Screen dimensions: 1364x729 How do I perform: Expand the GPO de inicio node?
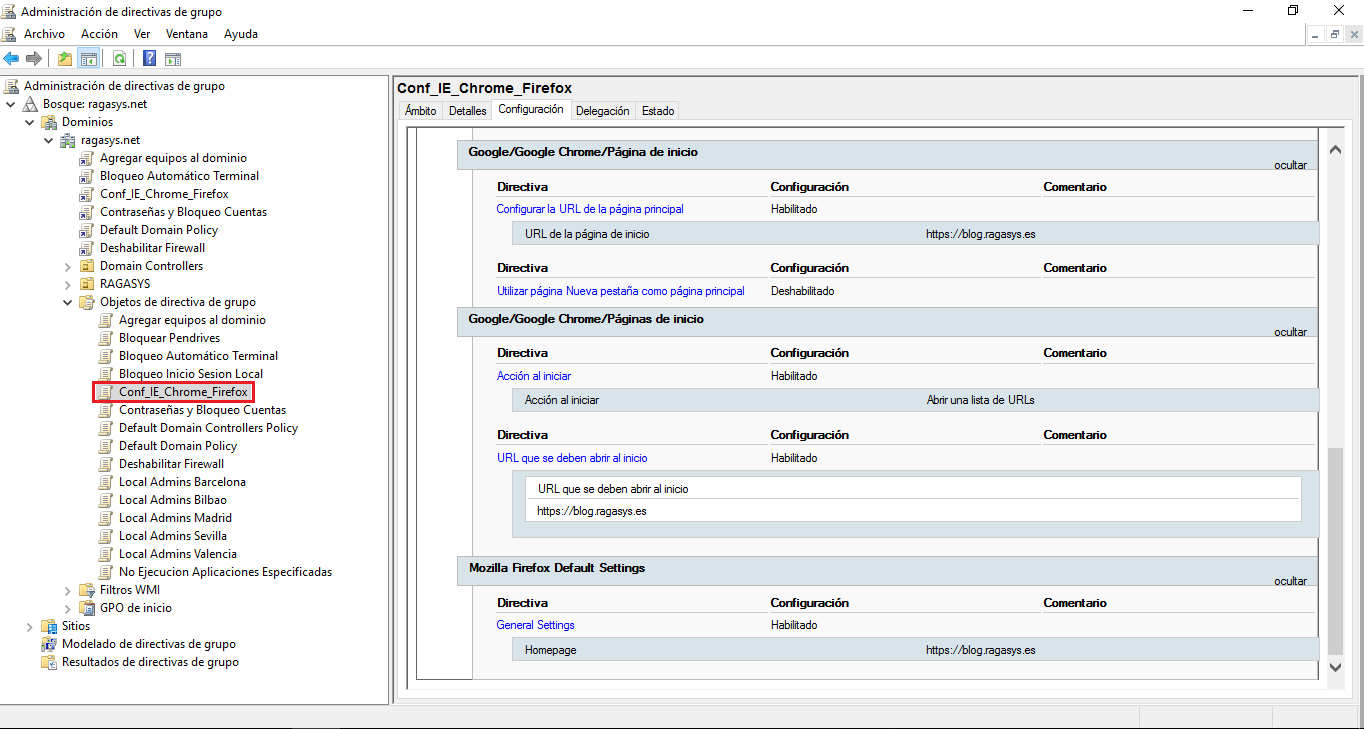tap(68, 608)
